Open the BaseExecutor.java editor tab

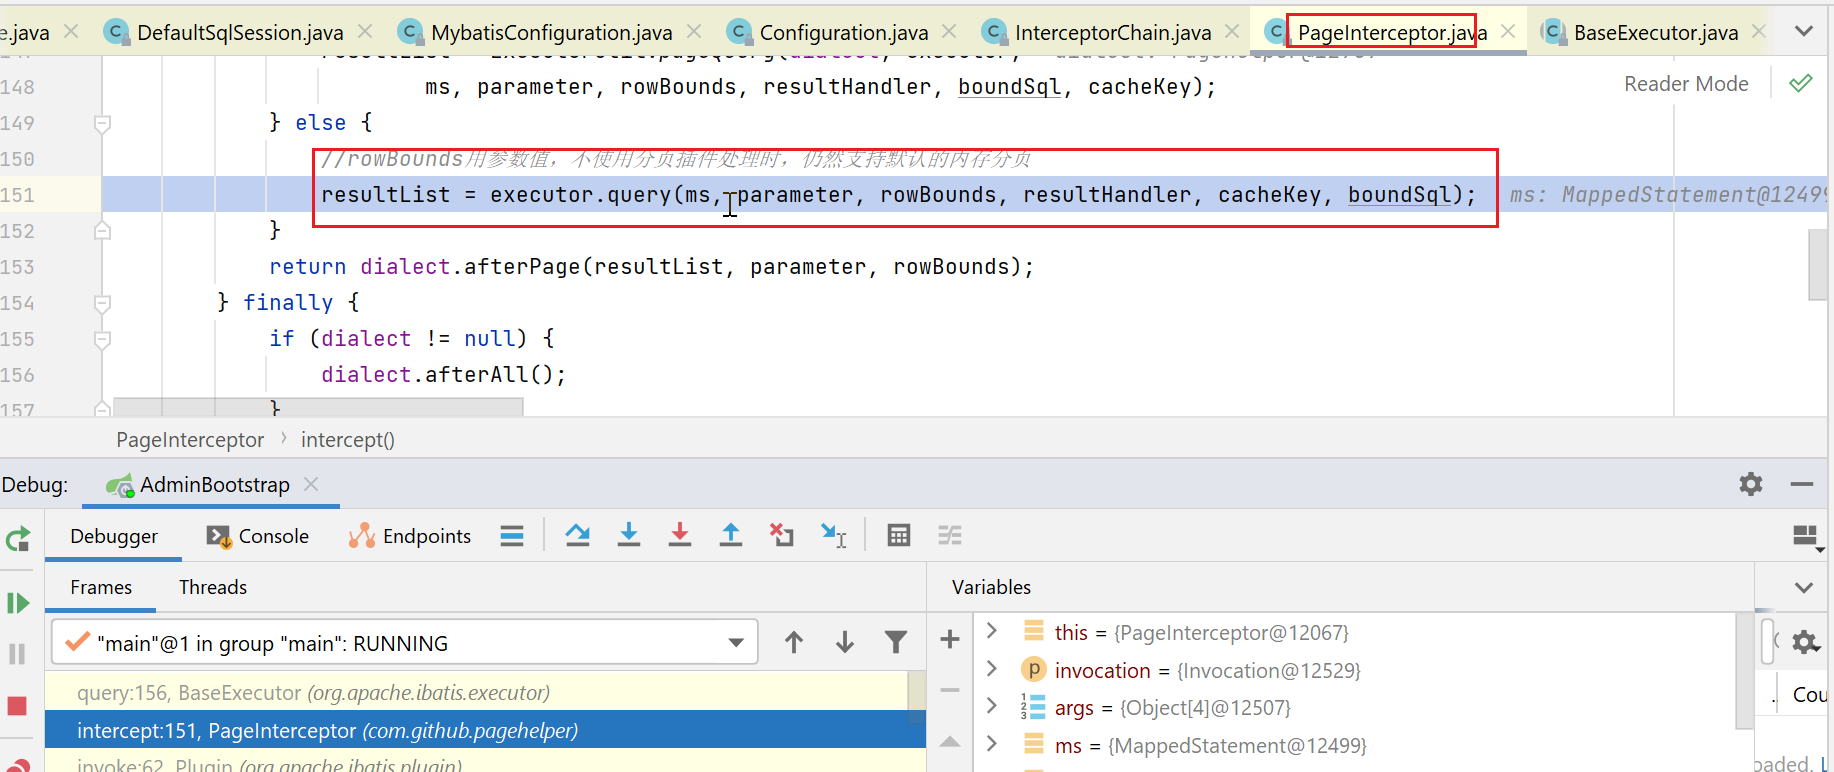click(1655, 32)
